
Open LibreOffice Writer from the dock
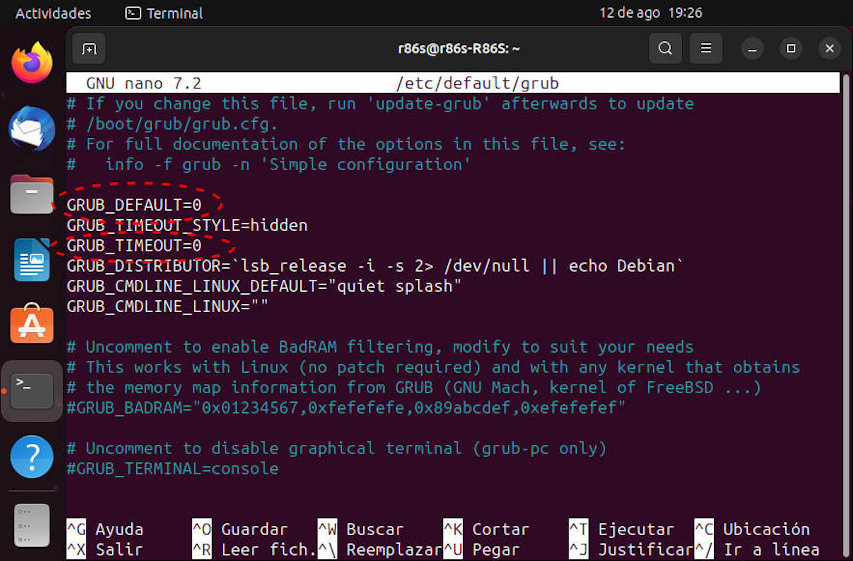pyautogui.click(x=32, y=260)
